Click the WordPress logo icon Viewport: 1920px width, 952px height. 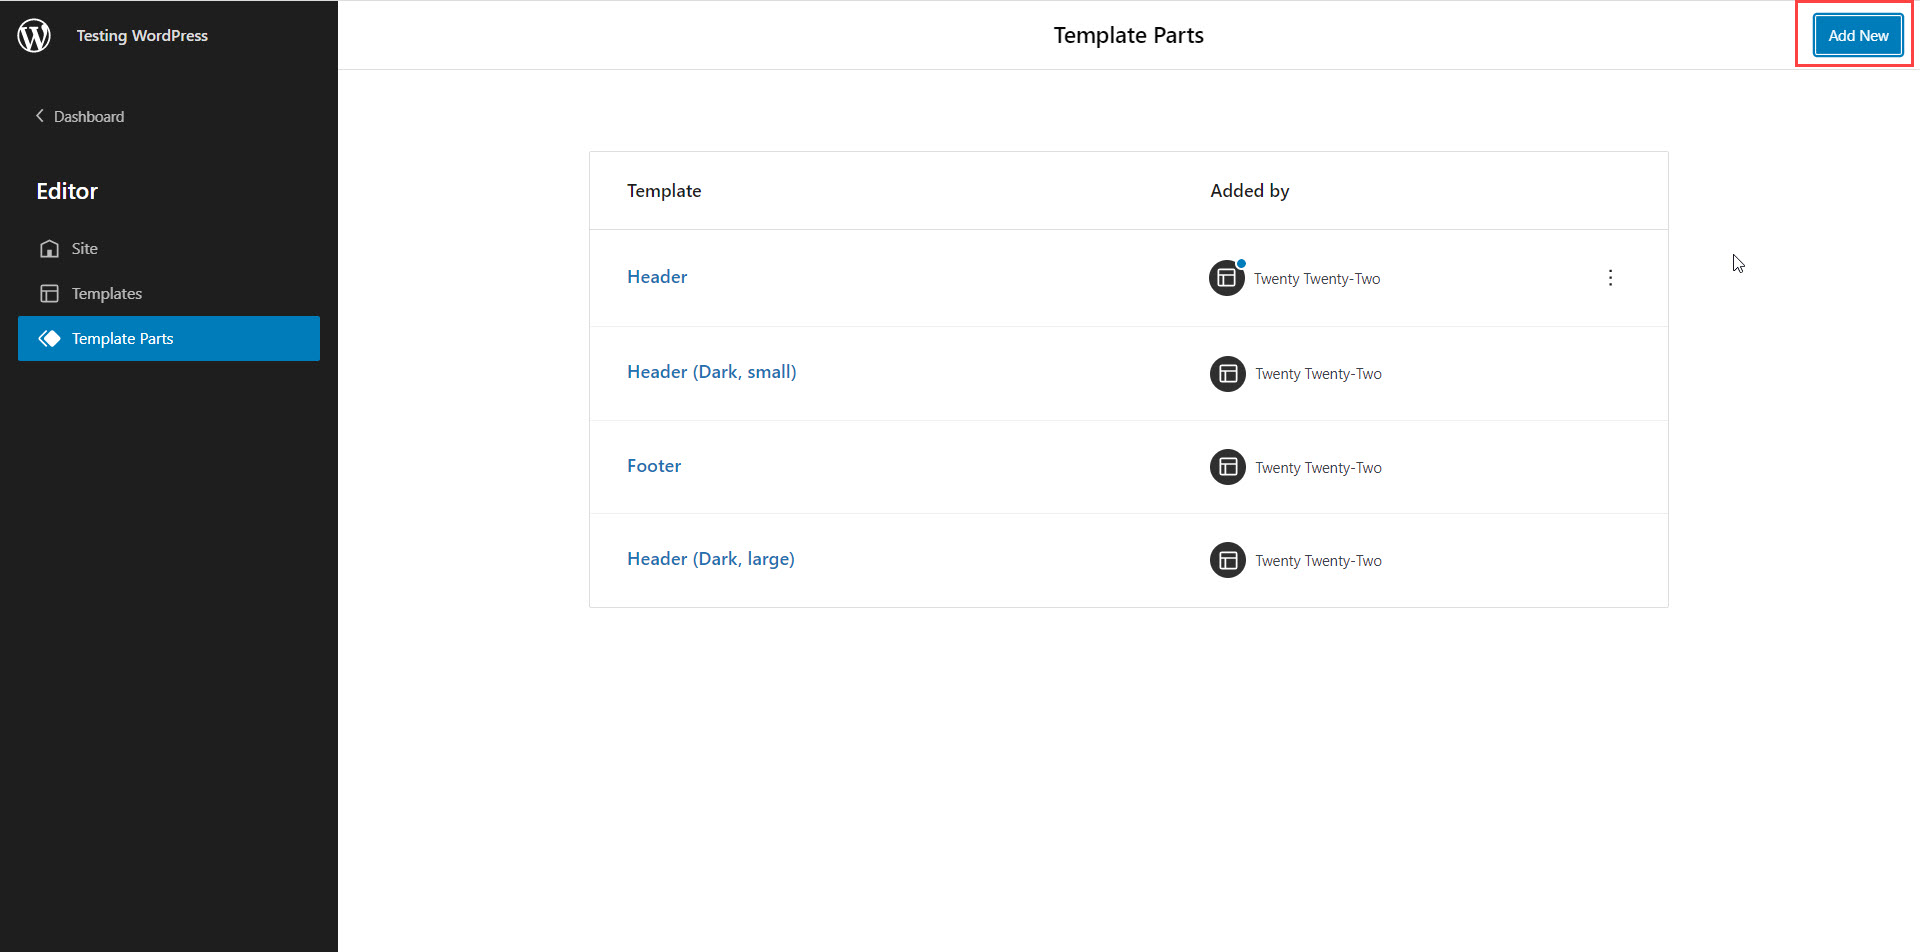point(34,35)
